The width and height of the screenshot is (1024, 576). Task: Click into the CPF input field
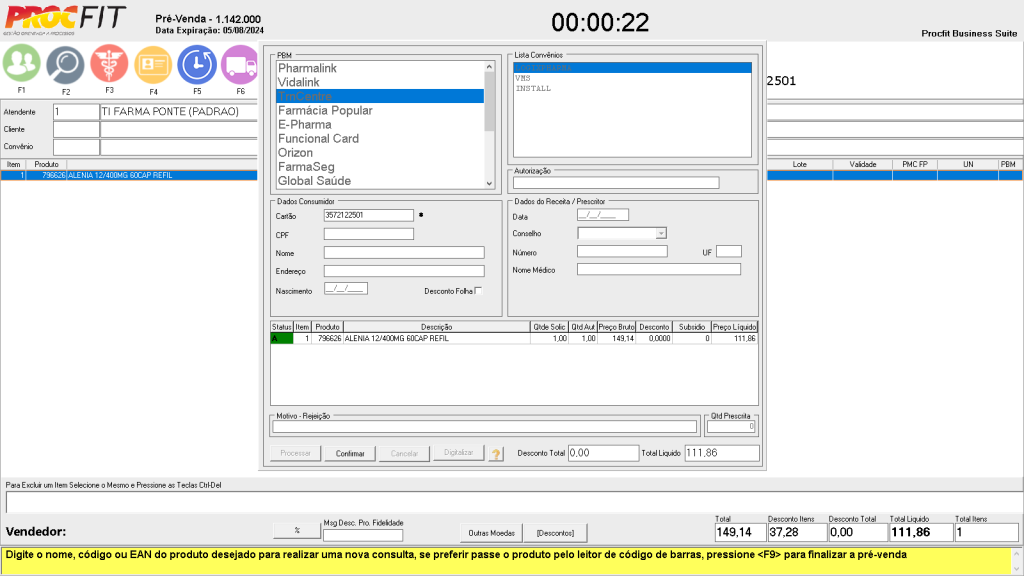[x=368, y=234]
